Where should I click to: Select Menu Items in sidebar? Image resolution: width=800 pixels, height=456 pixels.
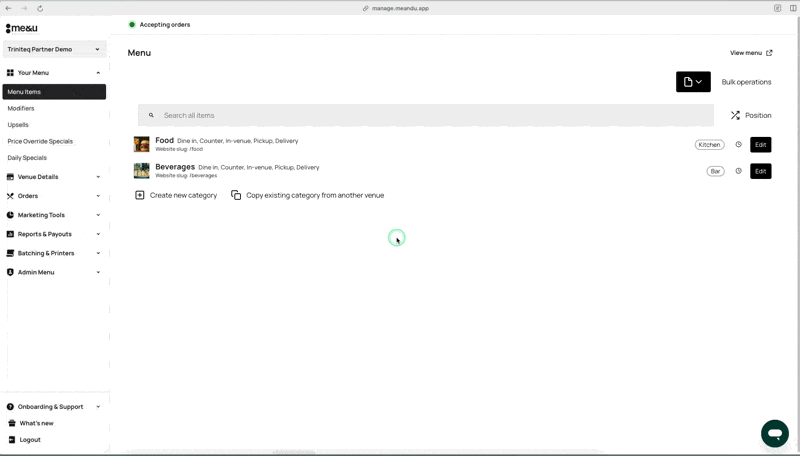pyautogui.click(x=54, y=92)
